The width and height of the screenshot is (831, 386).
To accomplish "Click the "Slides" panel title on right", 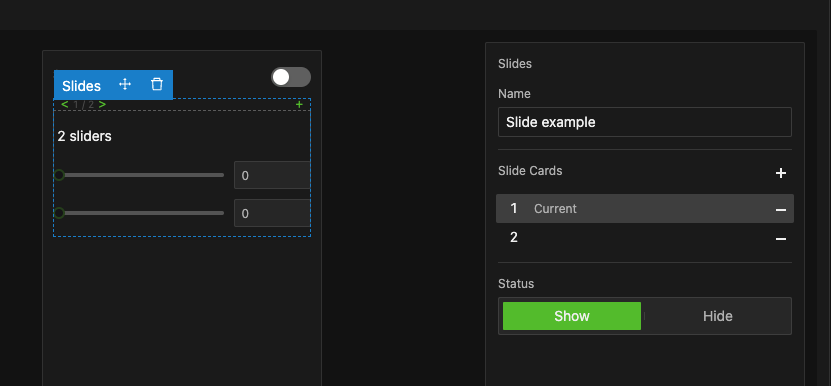I will tap(515, 64).
